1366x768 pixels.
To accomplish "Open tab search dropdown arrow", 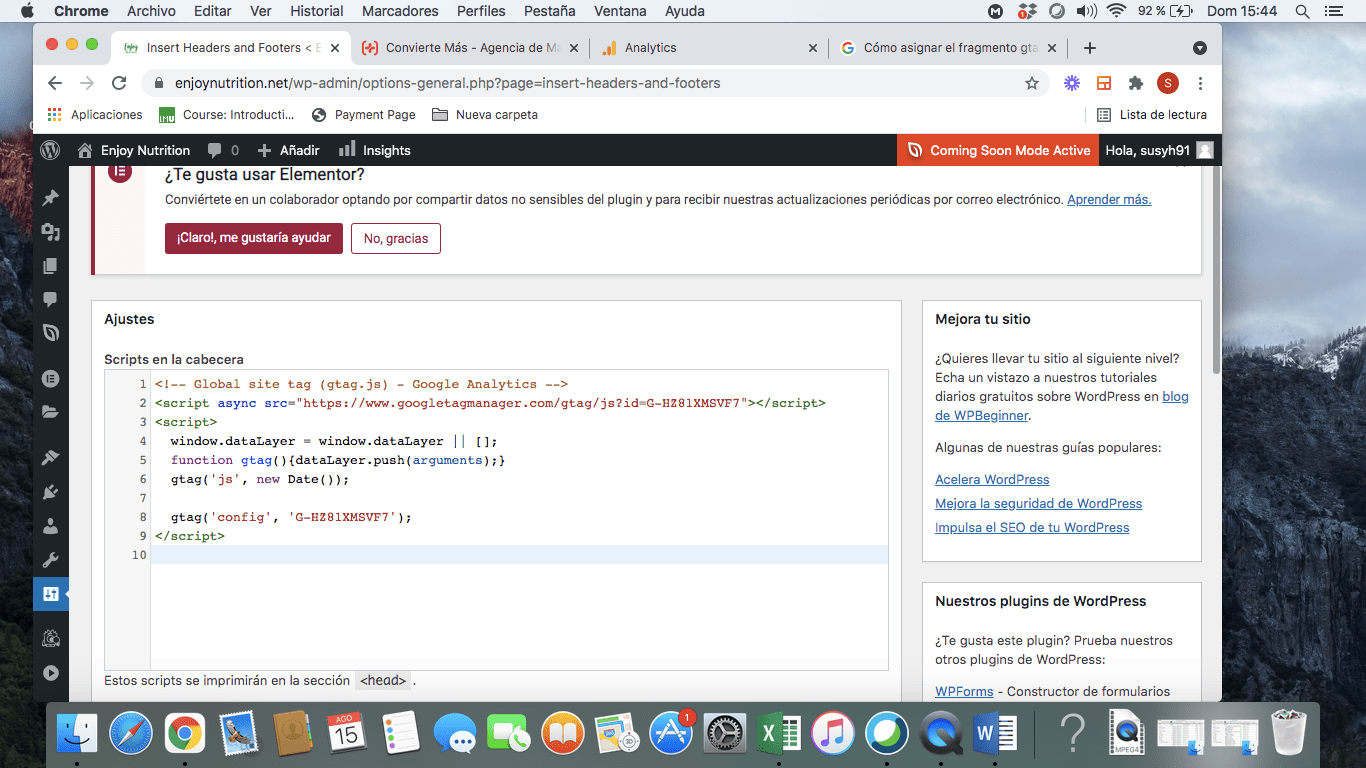I will [x=1200, y=48].
